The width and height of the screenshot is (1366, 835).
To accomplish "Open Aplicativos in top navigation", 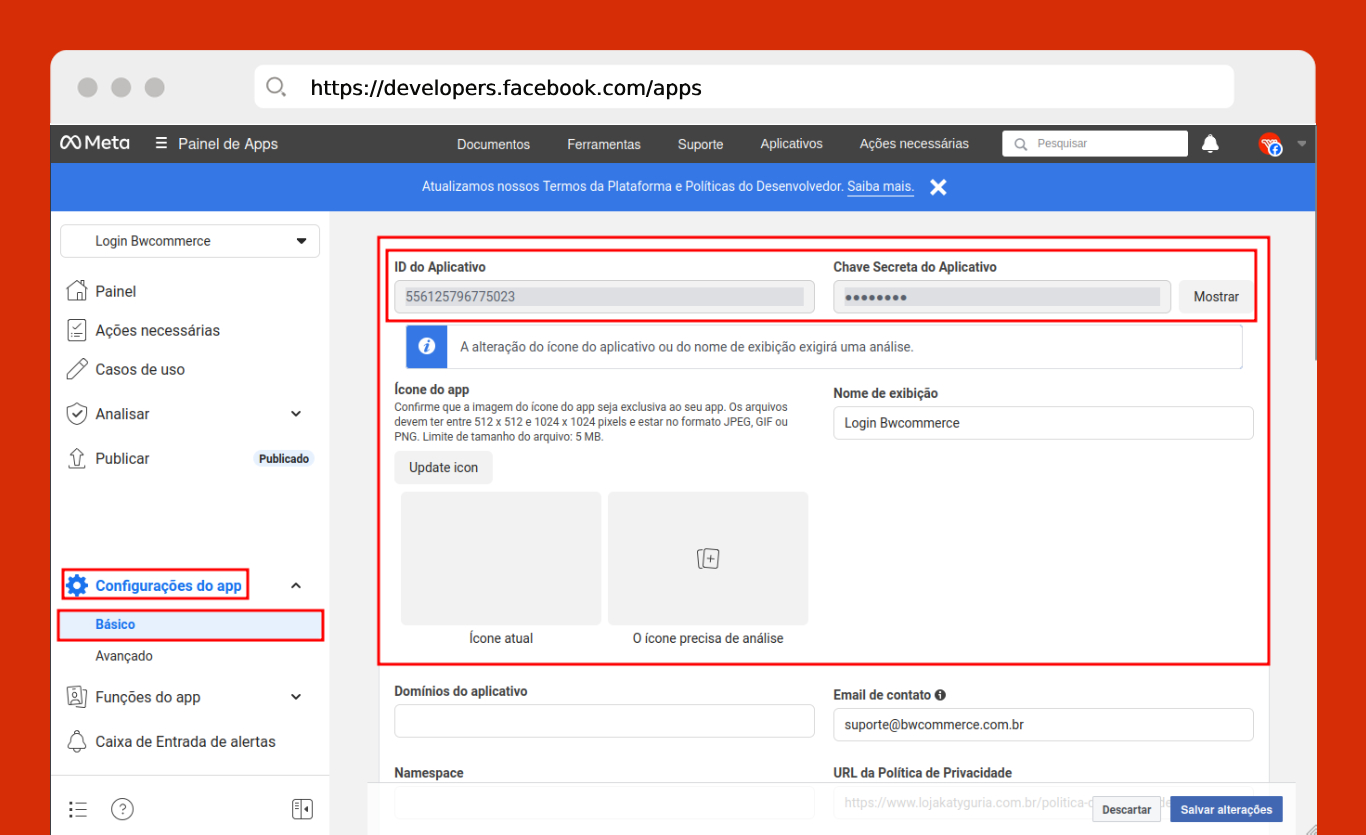I will point(791,144).
